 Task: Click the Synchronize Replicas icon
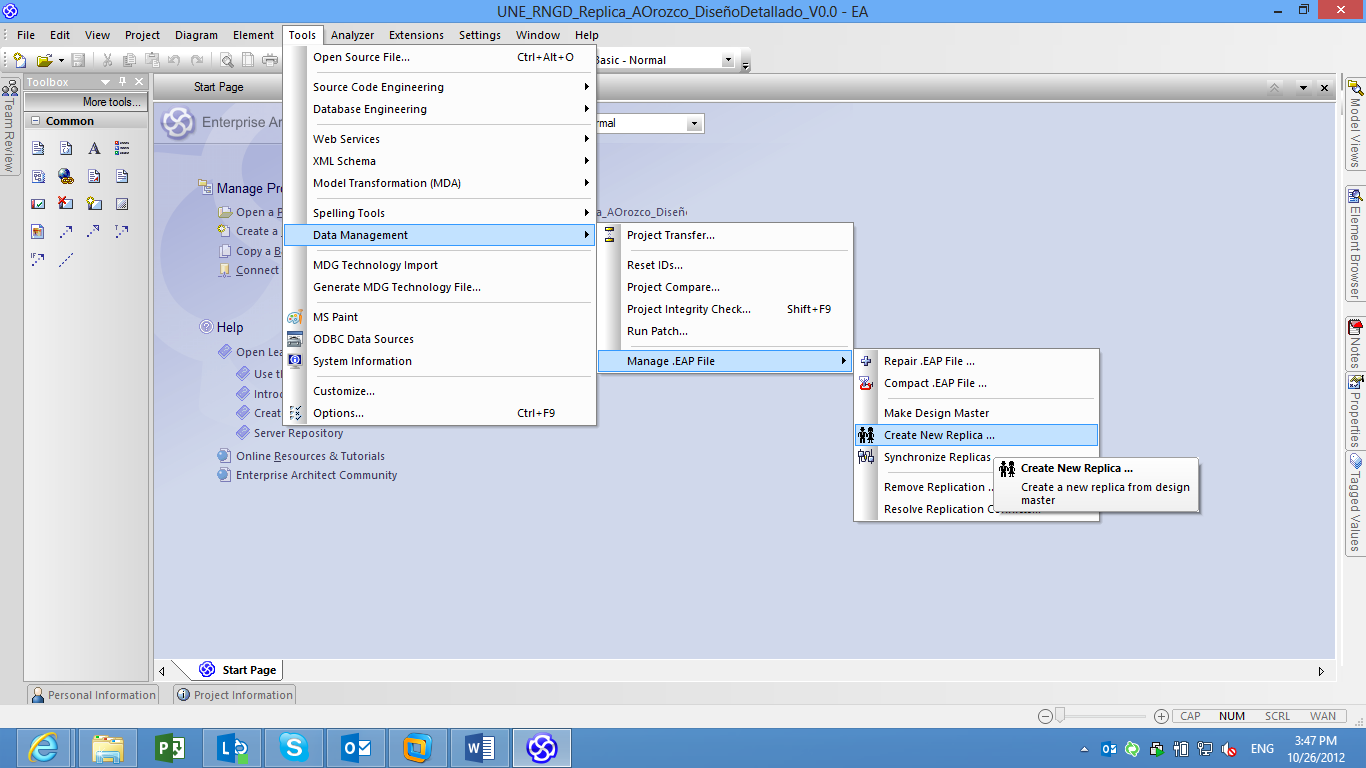(866, 457)
